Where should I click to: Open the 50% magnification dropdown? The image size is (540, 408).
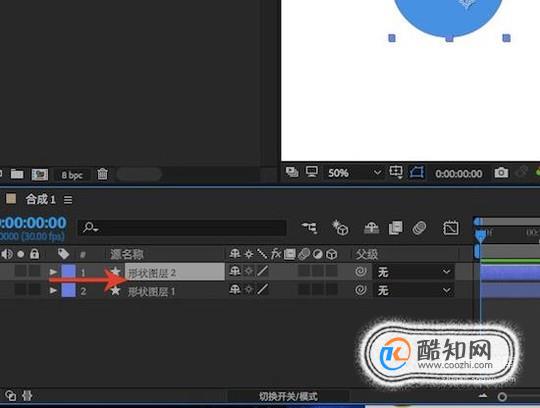[x=355, y=172]
